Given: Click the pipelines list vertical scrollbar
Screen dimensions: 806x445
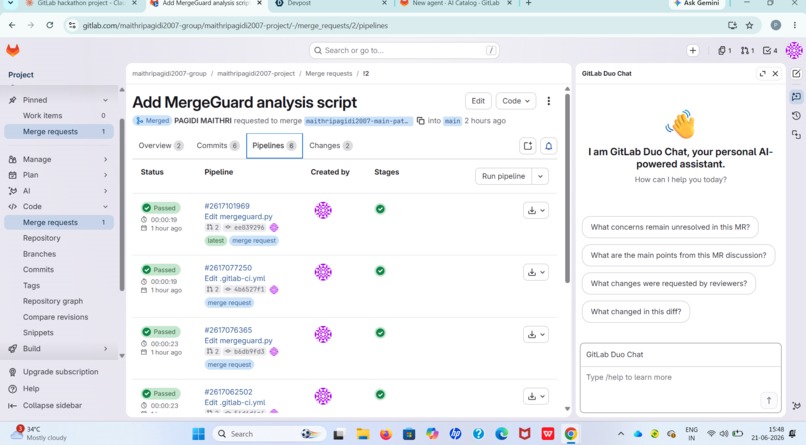Looking at the screenshot, I should pyautogui.click(x=567, y=188).
